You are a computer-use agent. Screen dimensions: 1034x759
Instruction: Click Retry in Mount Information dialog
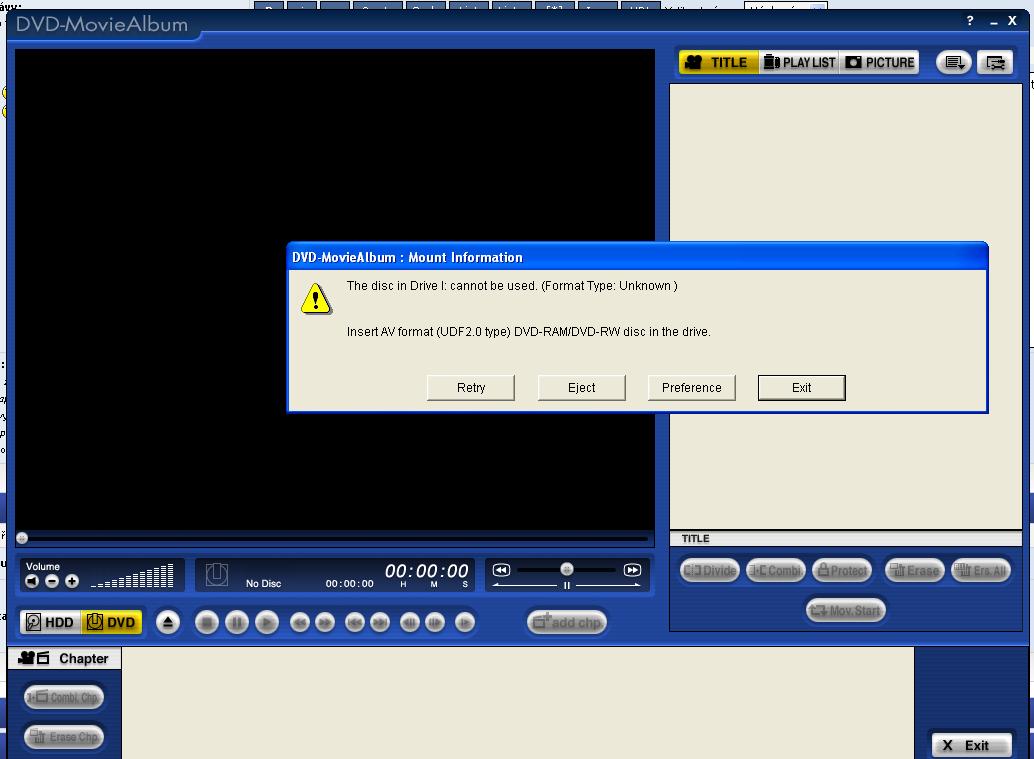[471, 388]
